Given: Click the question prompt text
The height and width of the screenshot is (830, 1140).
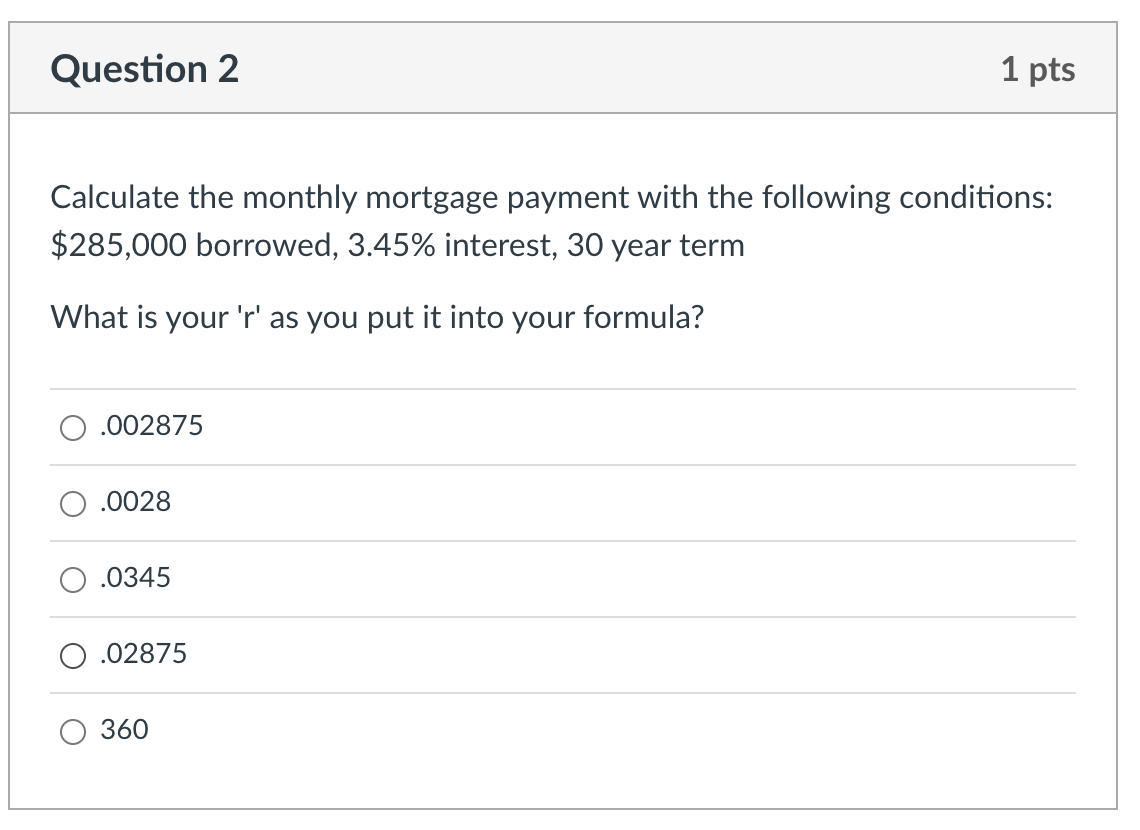Looking at the screenshot, I should [550, 198].
